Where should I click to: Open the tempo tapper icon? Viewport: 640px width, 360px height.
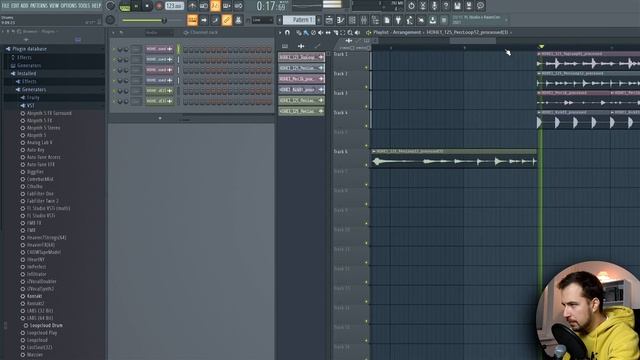[409, 20]
